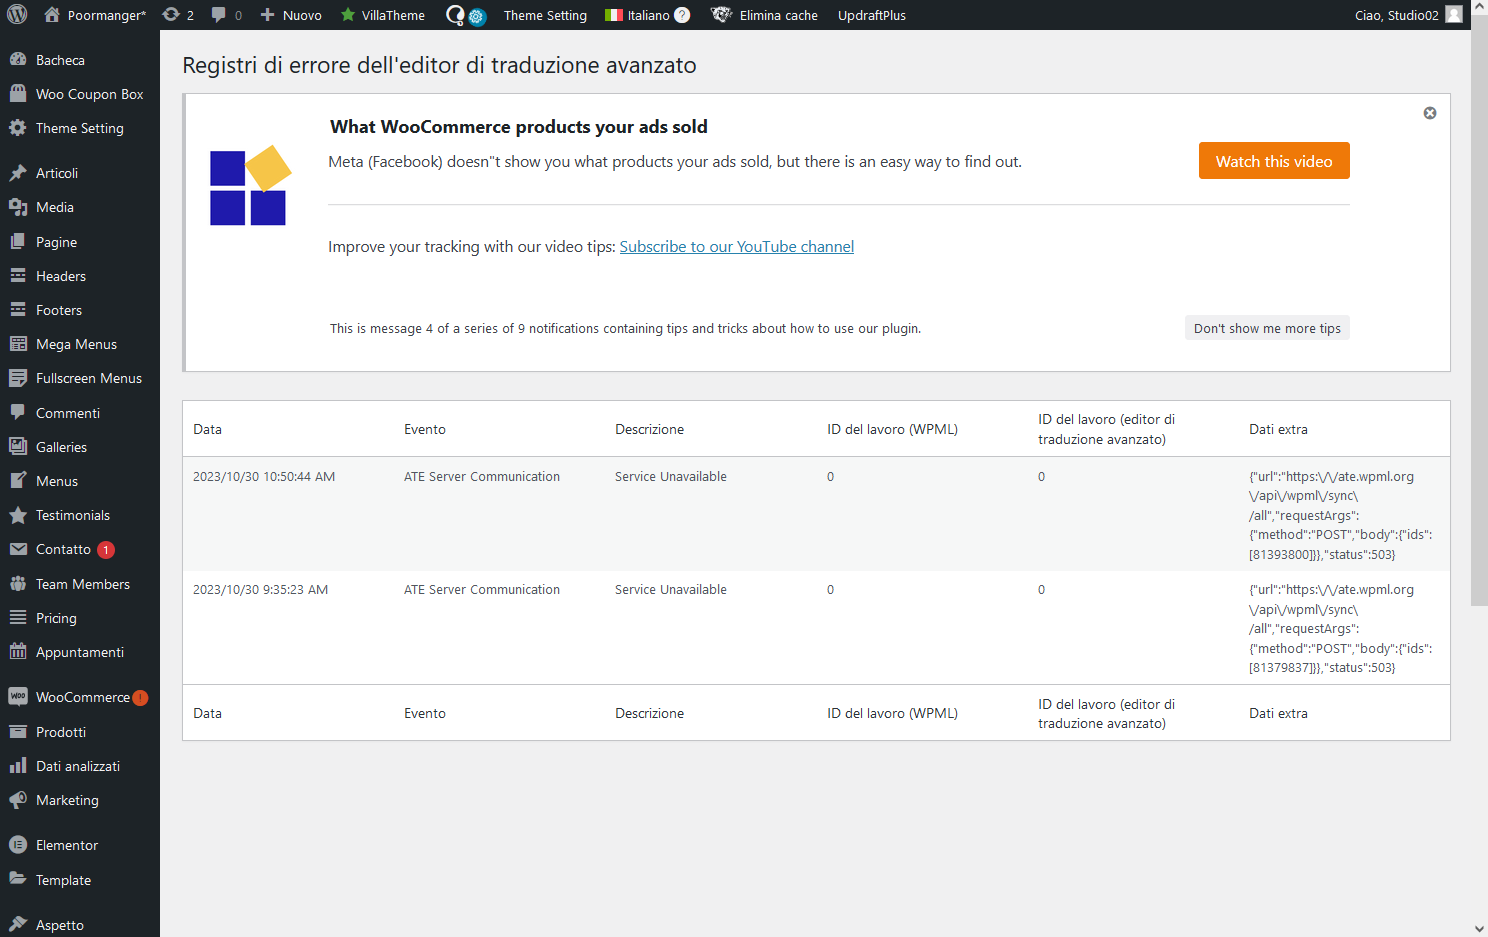Click the Poormanger site home icon
This screenshot has width=1488, height=937.
pyautogui.click(x=52, y=15)
